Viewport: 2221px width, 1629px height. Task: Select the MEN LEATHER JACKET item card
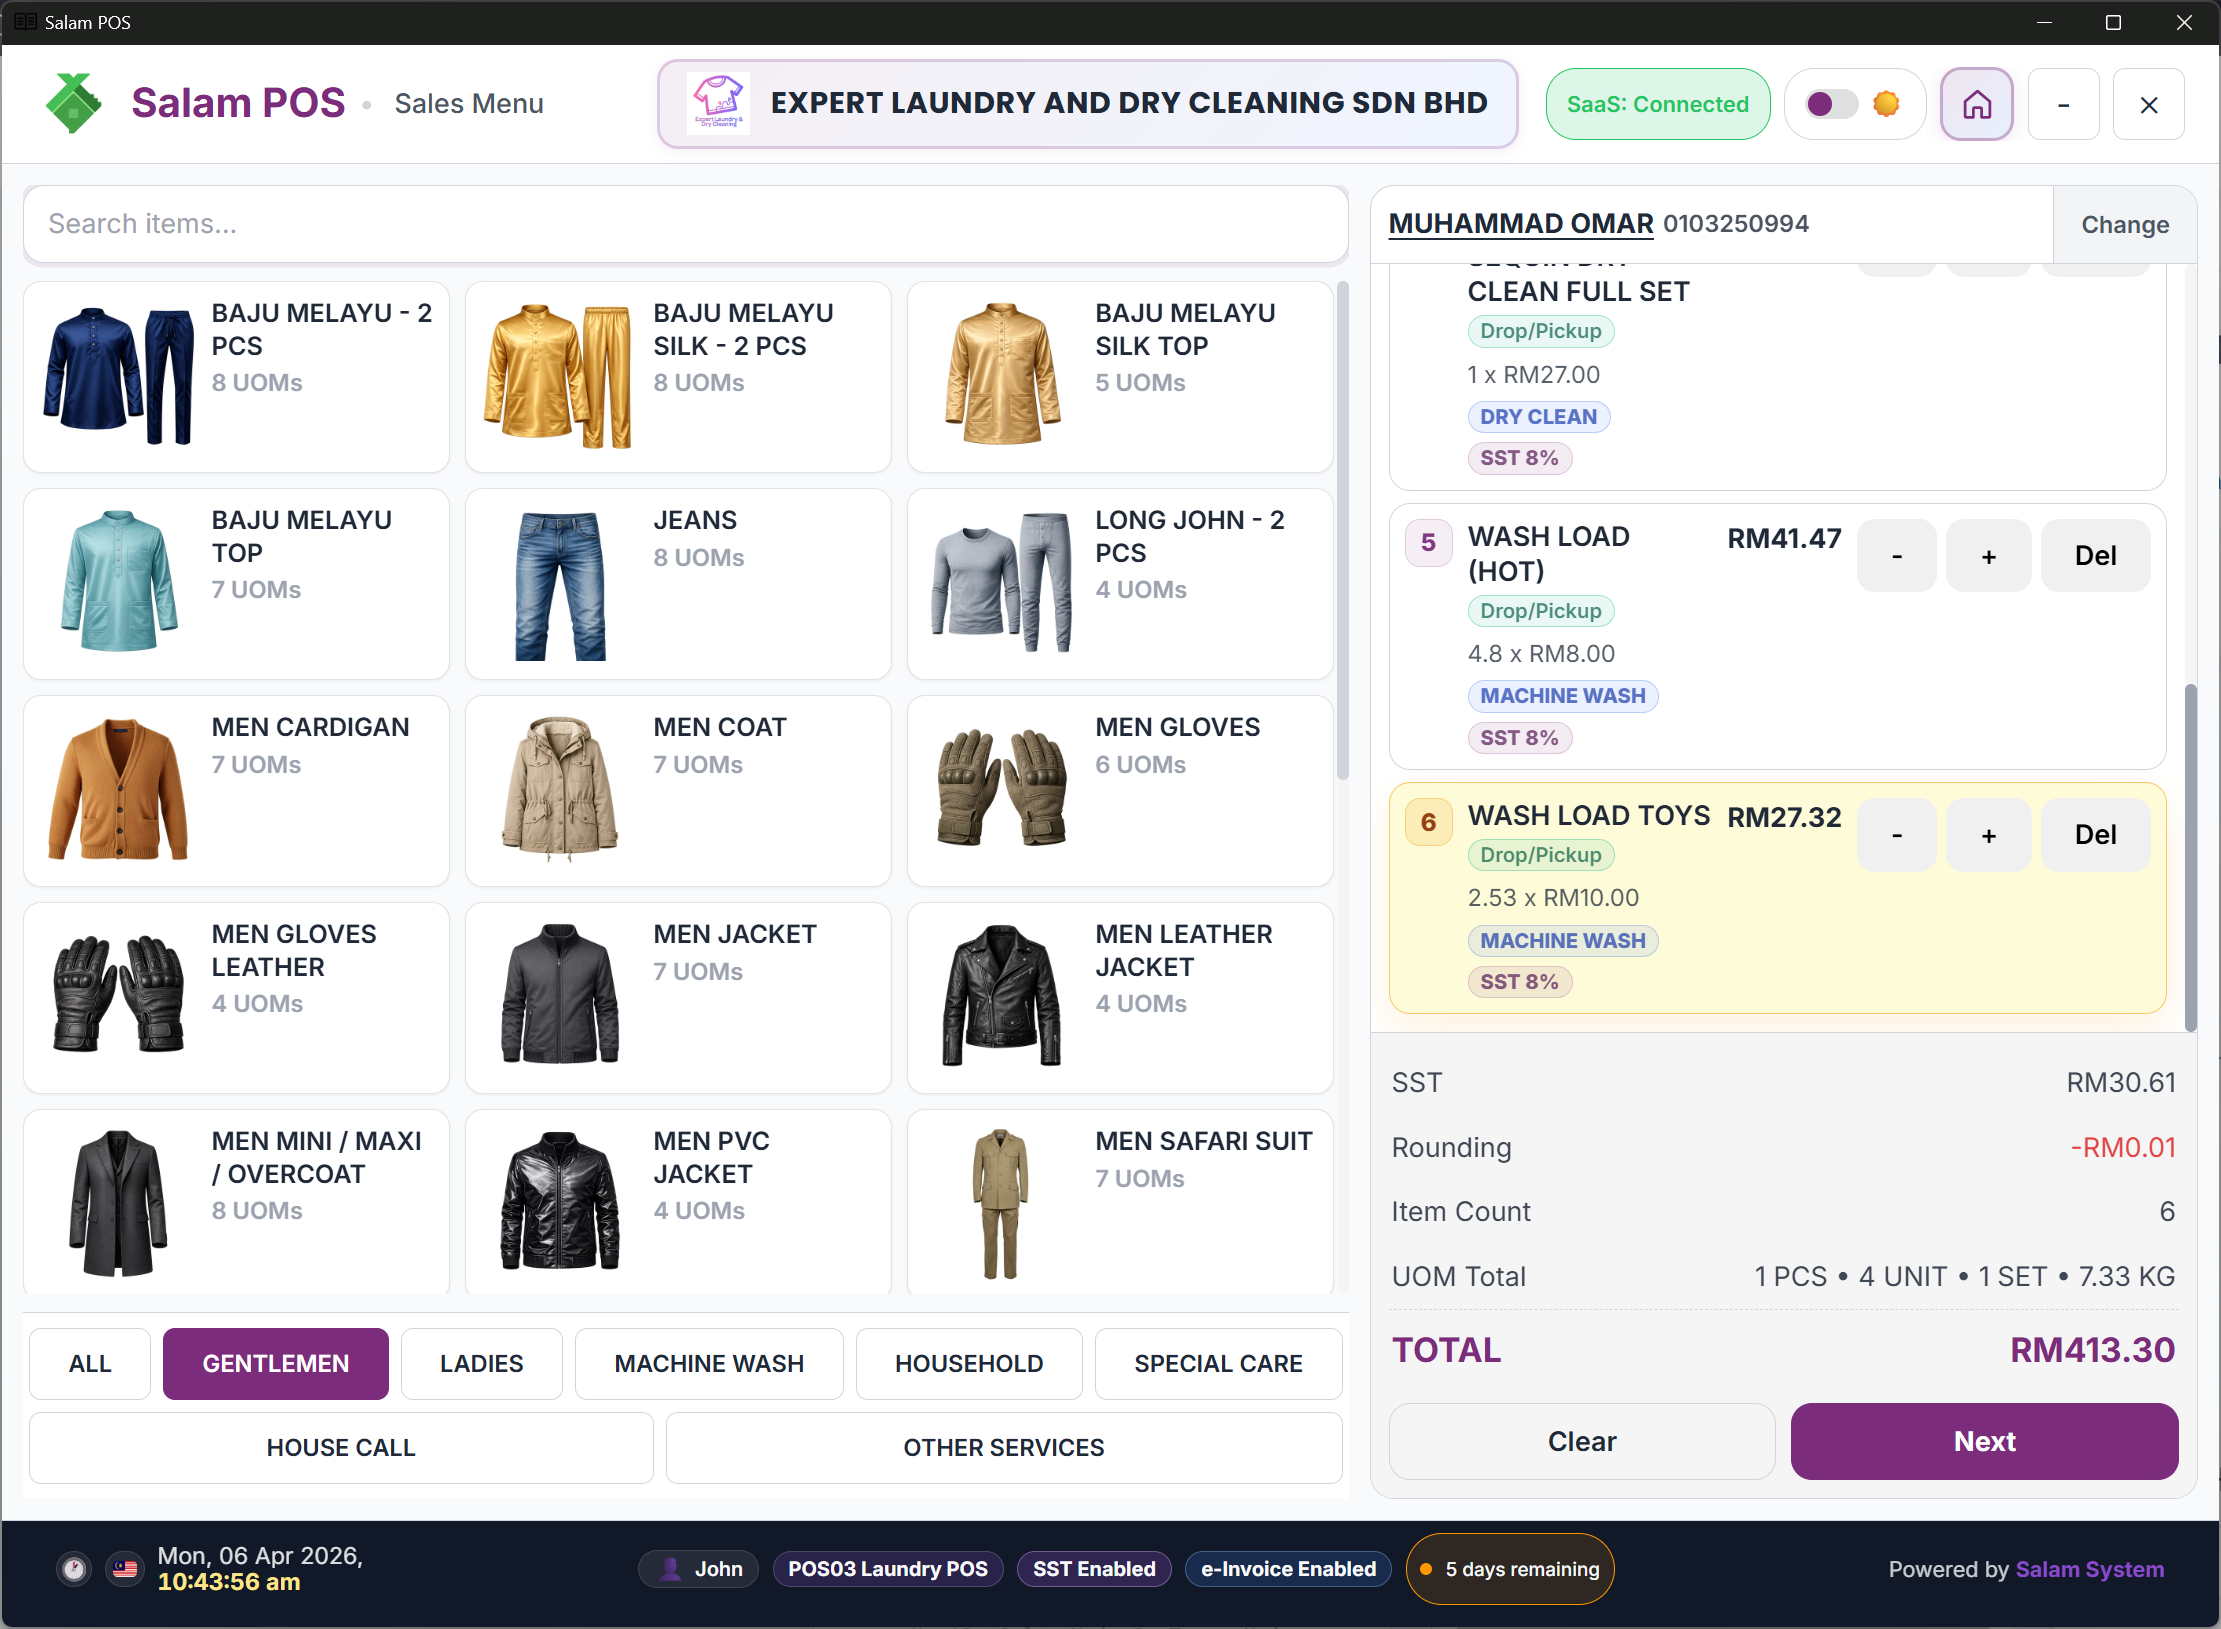click(x=1120, y=998)
